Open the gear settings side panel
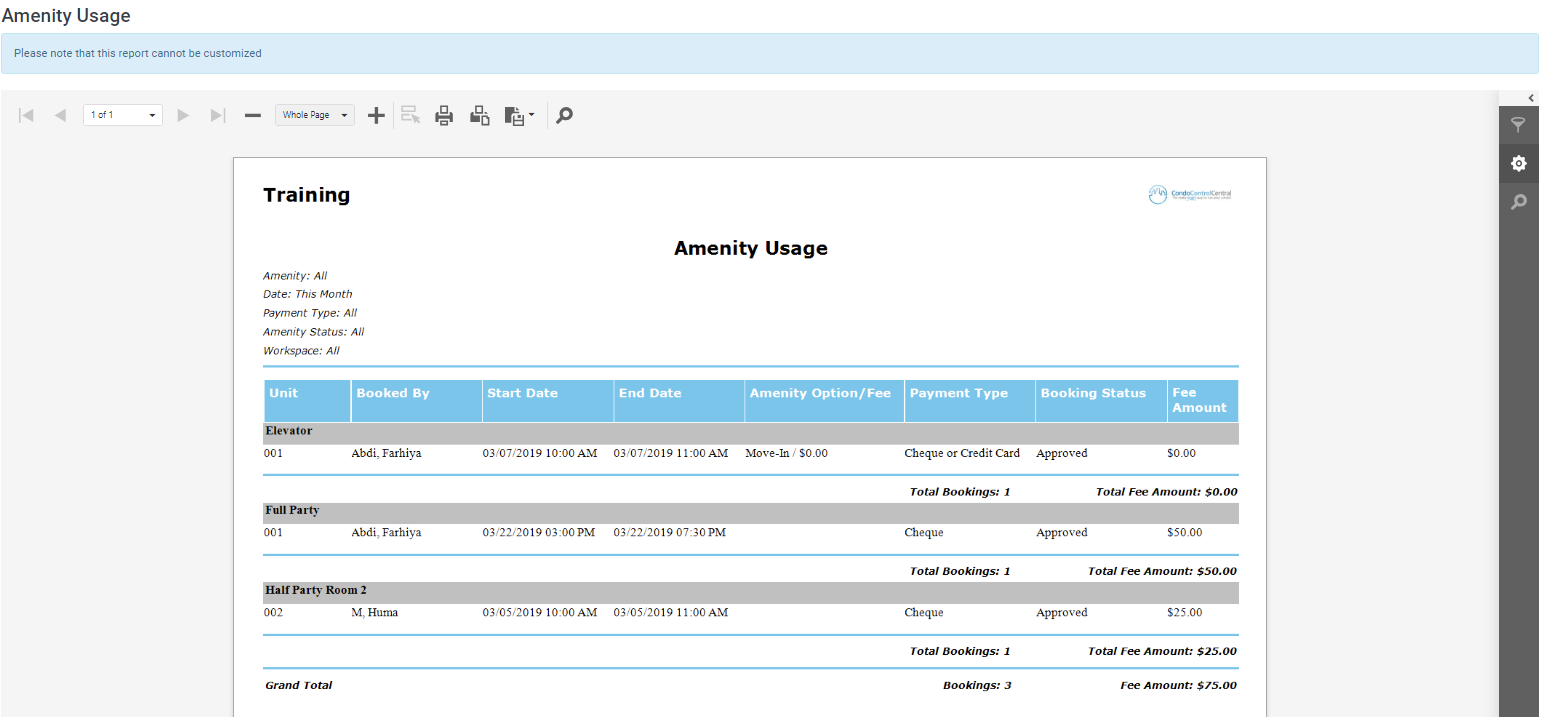Screen dimensions: 1541x717 [x=1518, y=163]
